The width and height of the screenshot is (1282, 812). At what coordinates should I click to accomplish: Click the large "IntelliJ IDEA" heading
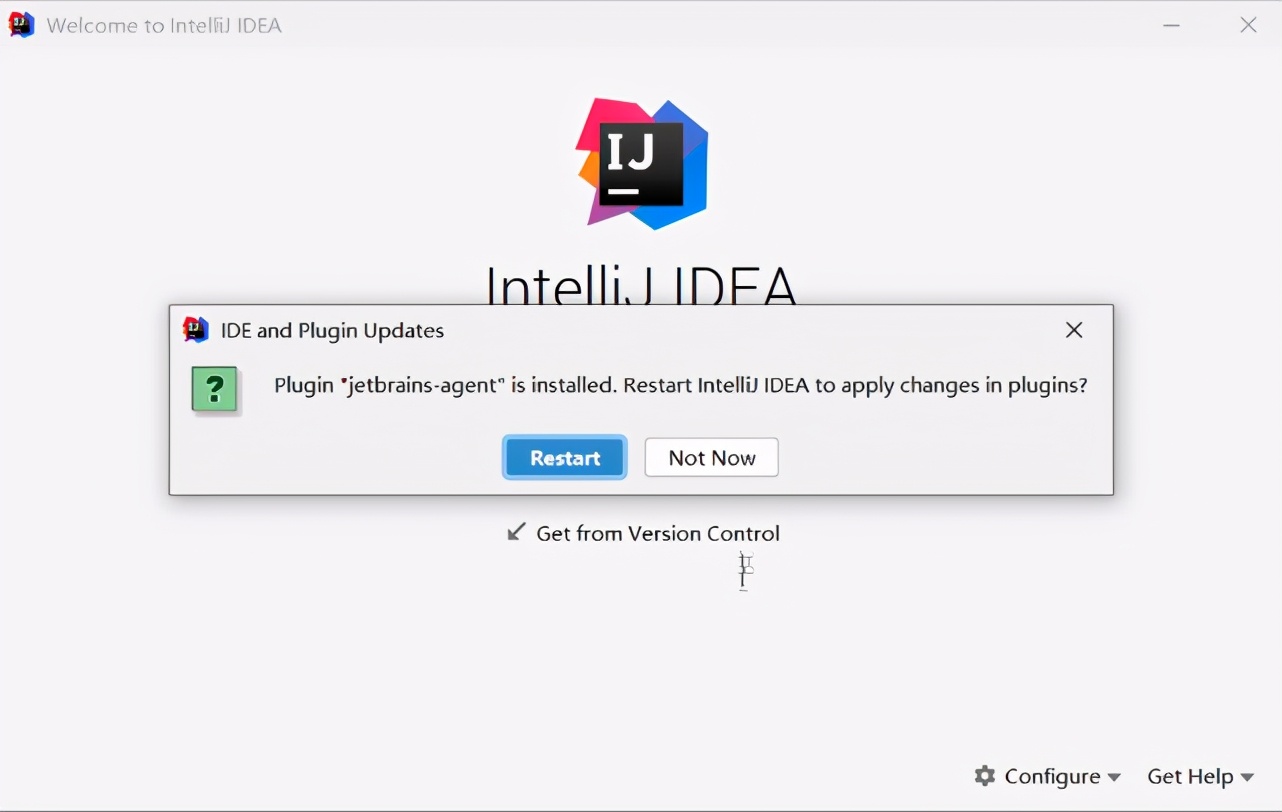641,286
